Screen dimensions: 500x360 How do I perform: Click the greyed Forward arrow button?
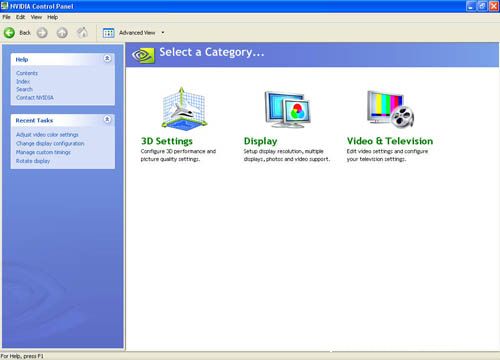coord(42,33)
